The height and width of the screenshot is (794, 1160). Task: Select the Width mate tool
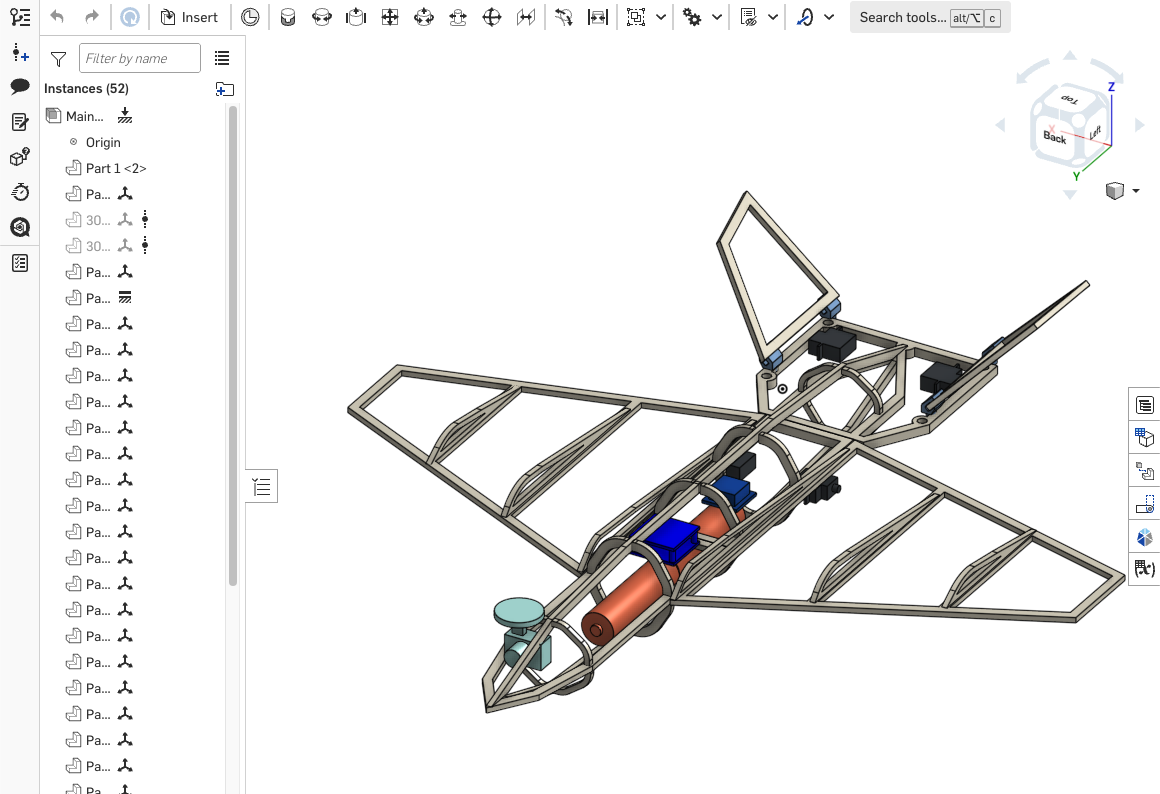click(598, 17)
